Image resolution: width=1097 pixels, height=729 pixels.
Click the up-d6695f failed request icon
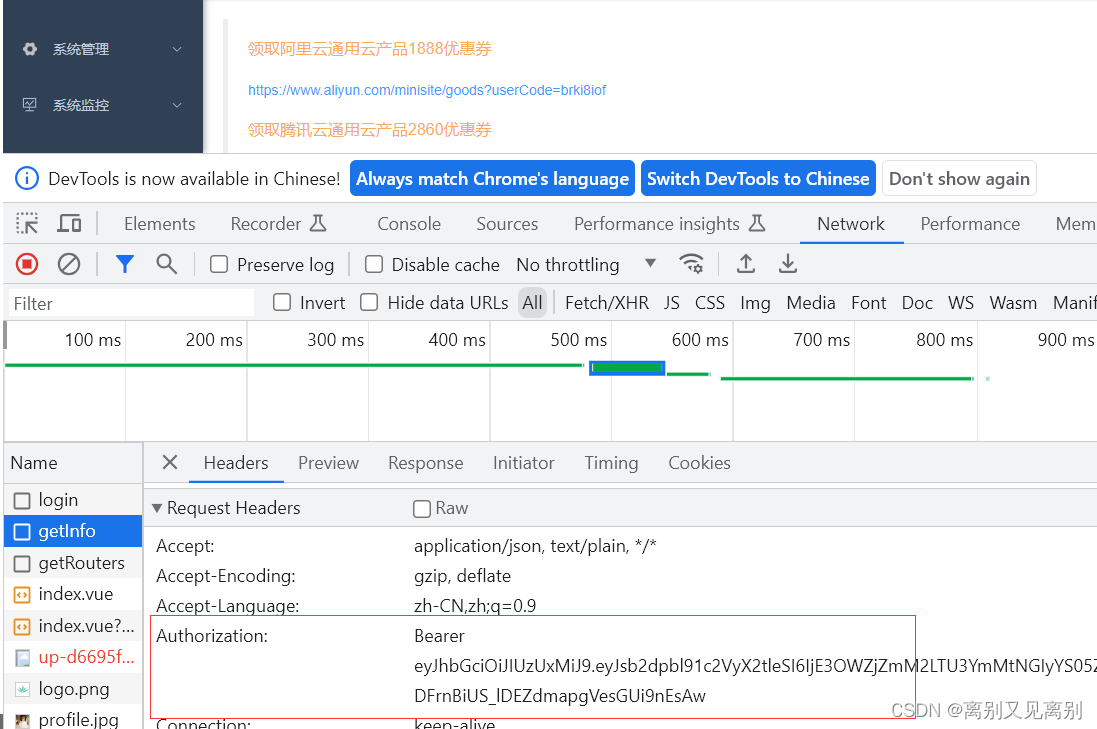[x=22, y=658]
